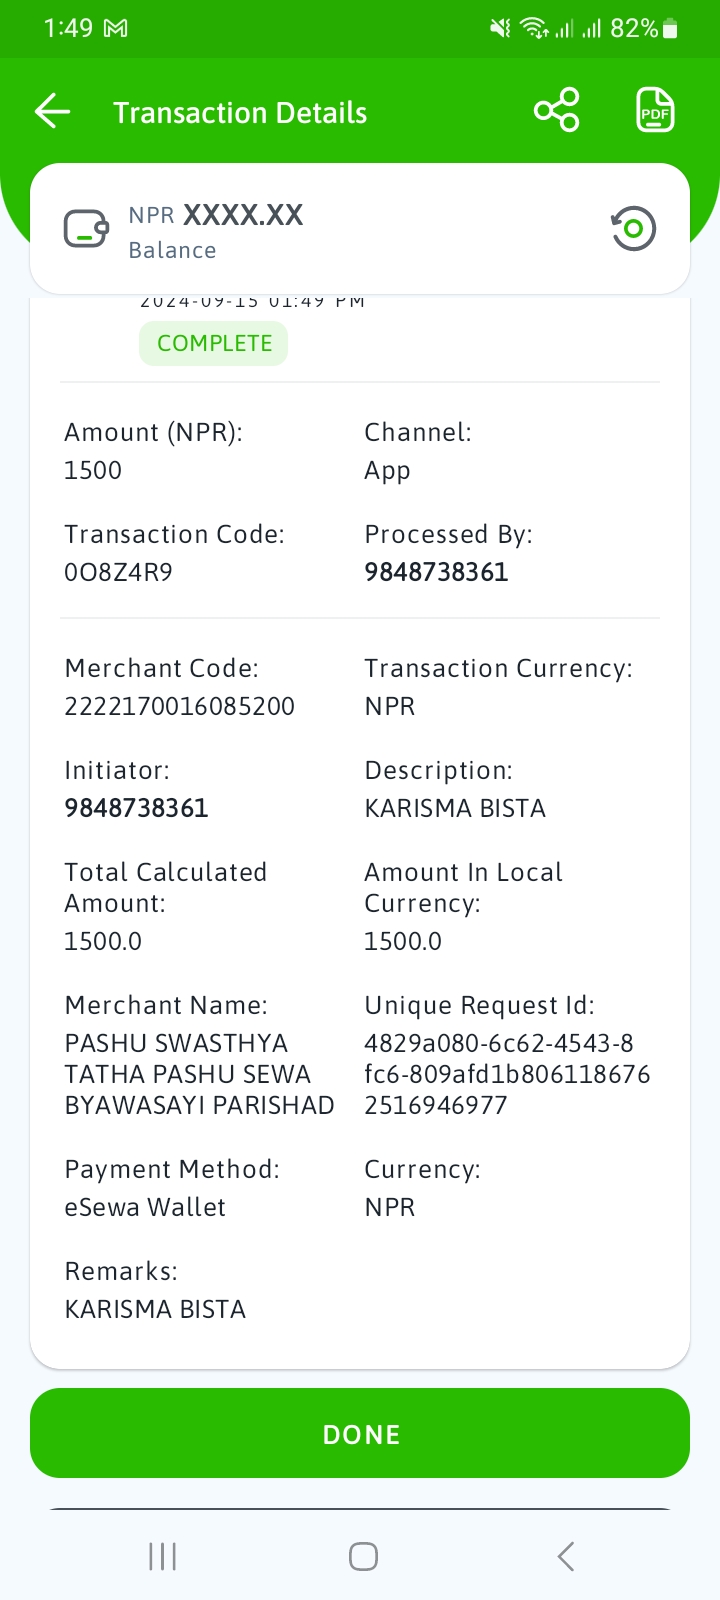Tap the Android back navigation chevron
The width and height of the screenshot is (720, 1600).
click(x=566, y=1556)
